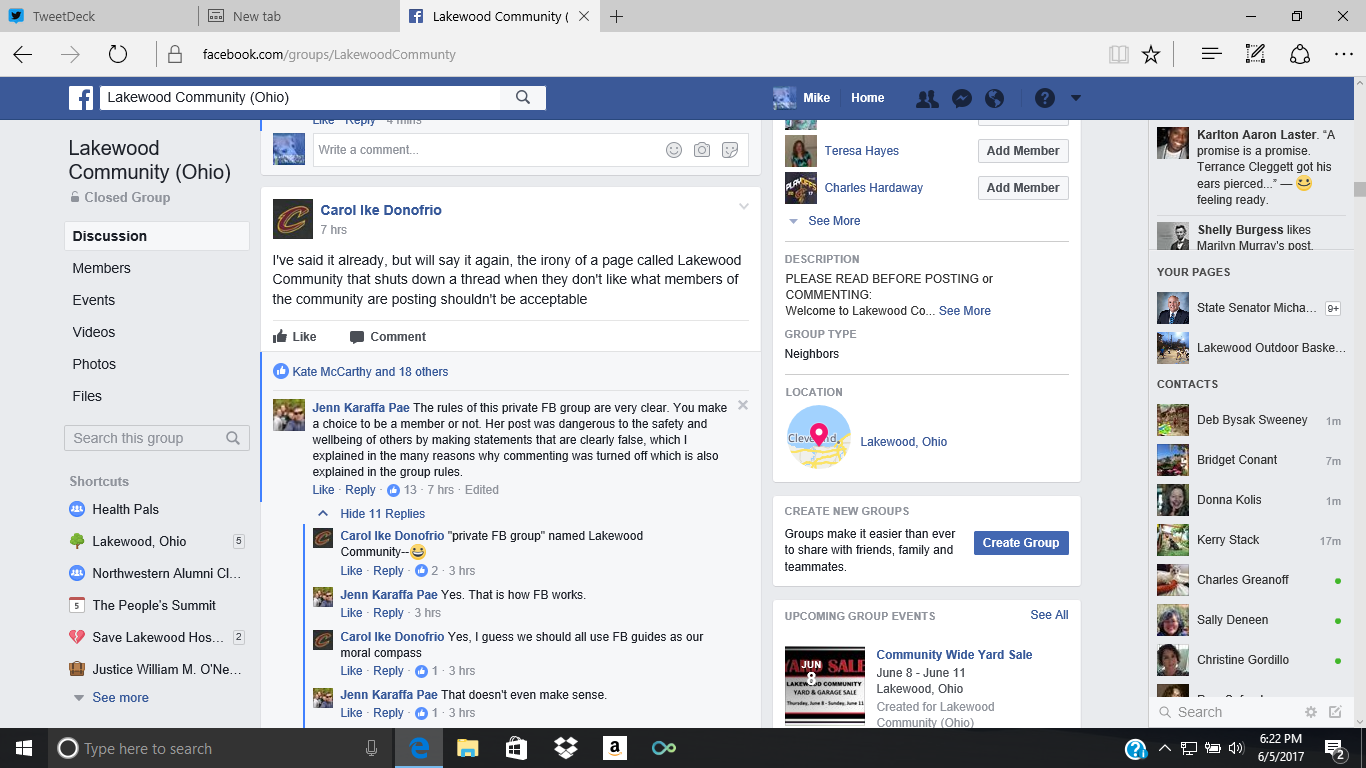
Task: Open the notifications globe icon
Action: pyautogui.click(x=994, y=98)
